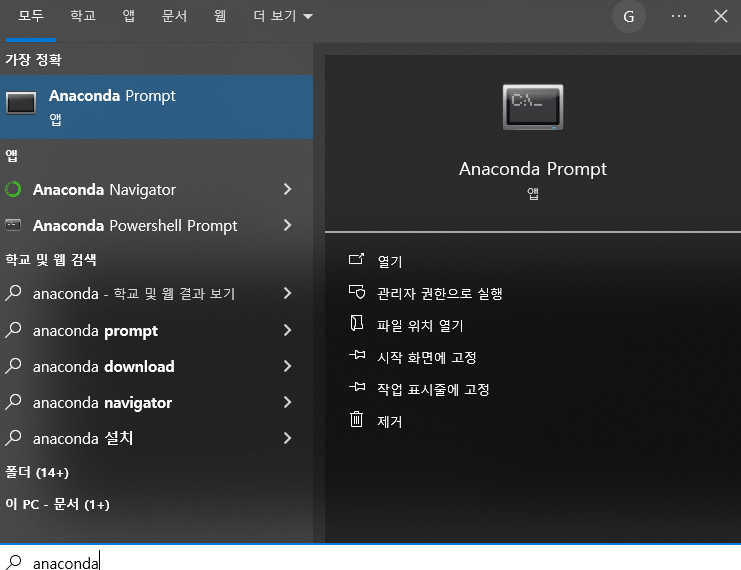
Task: Expand arrow for anaconda navigator suggestion
Action: coord(287,402)
